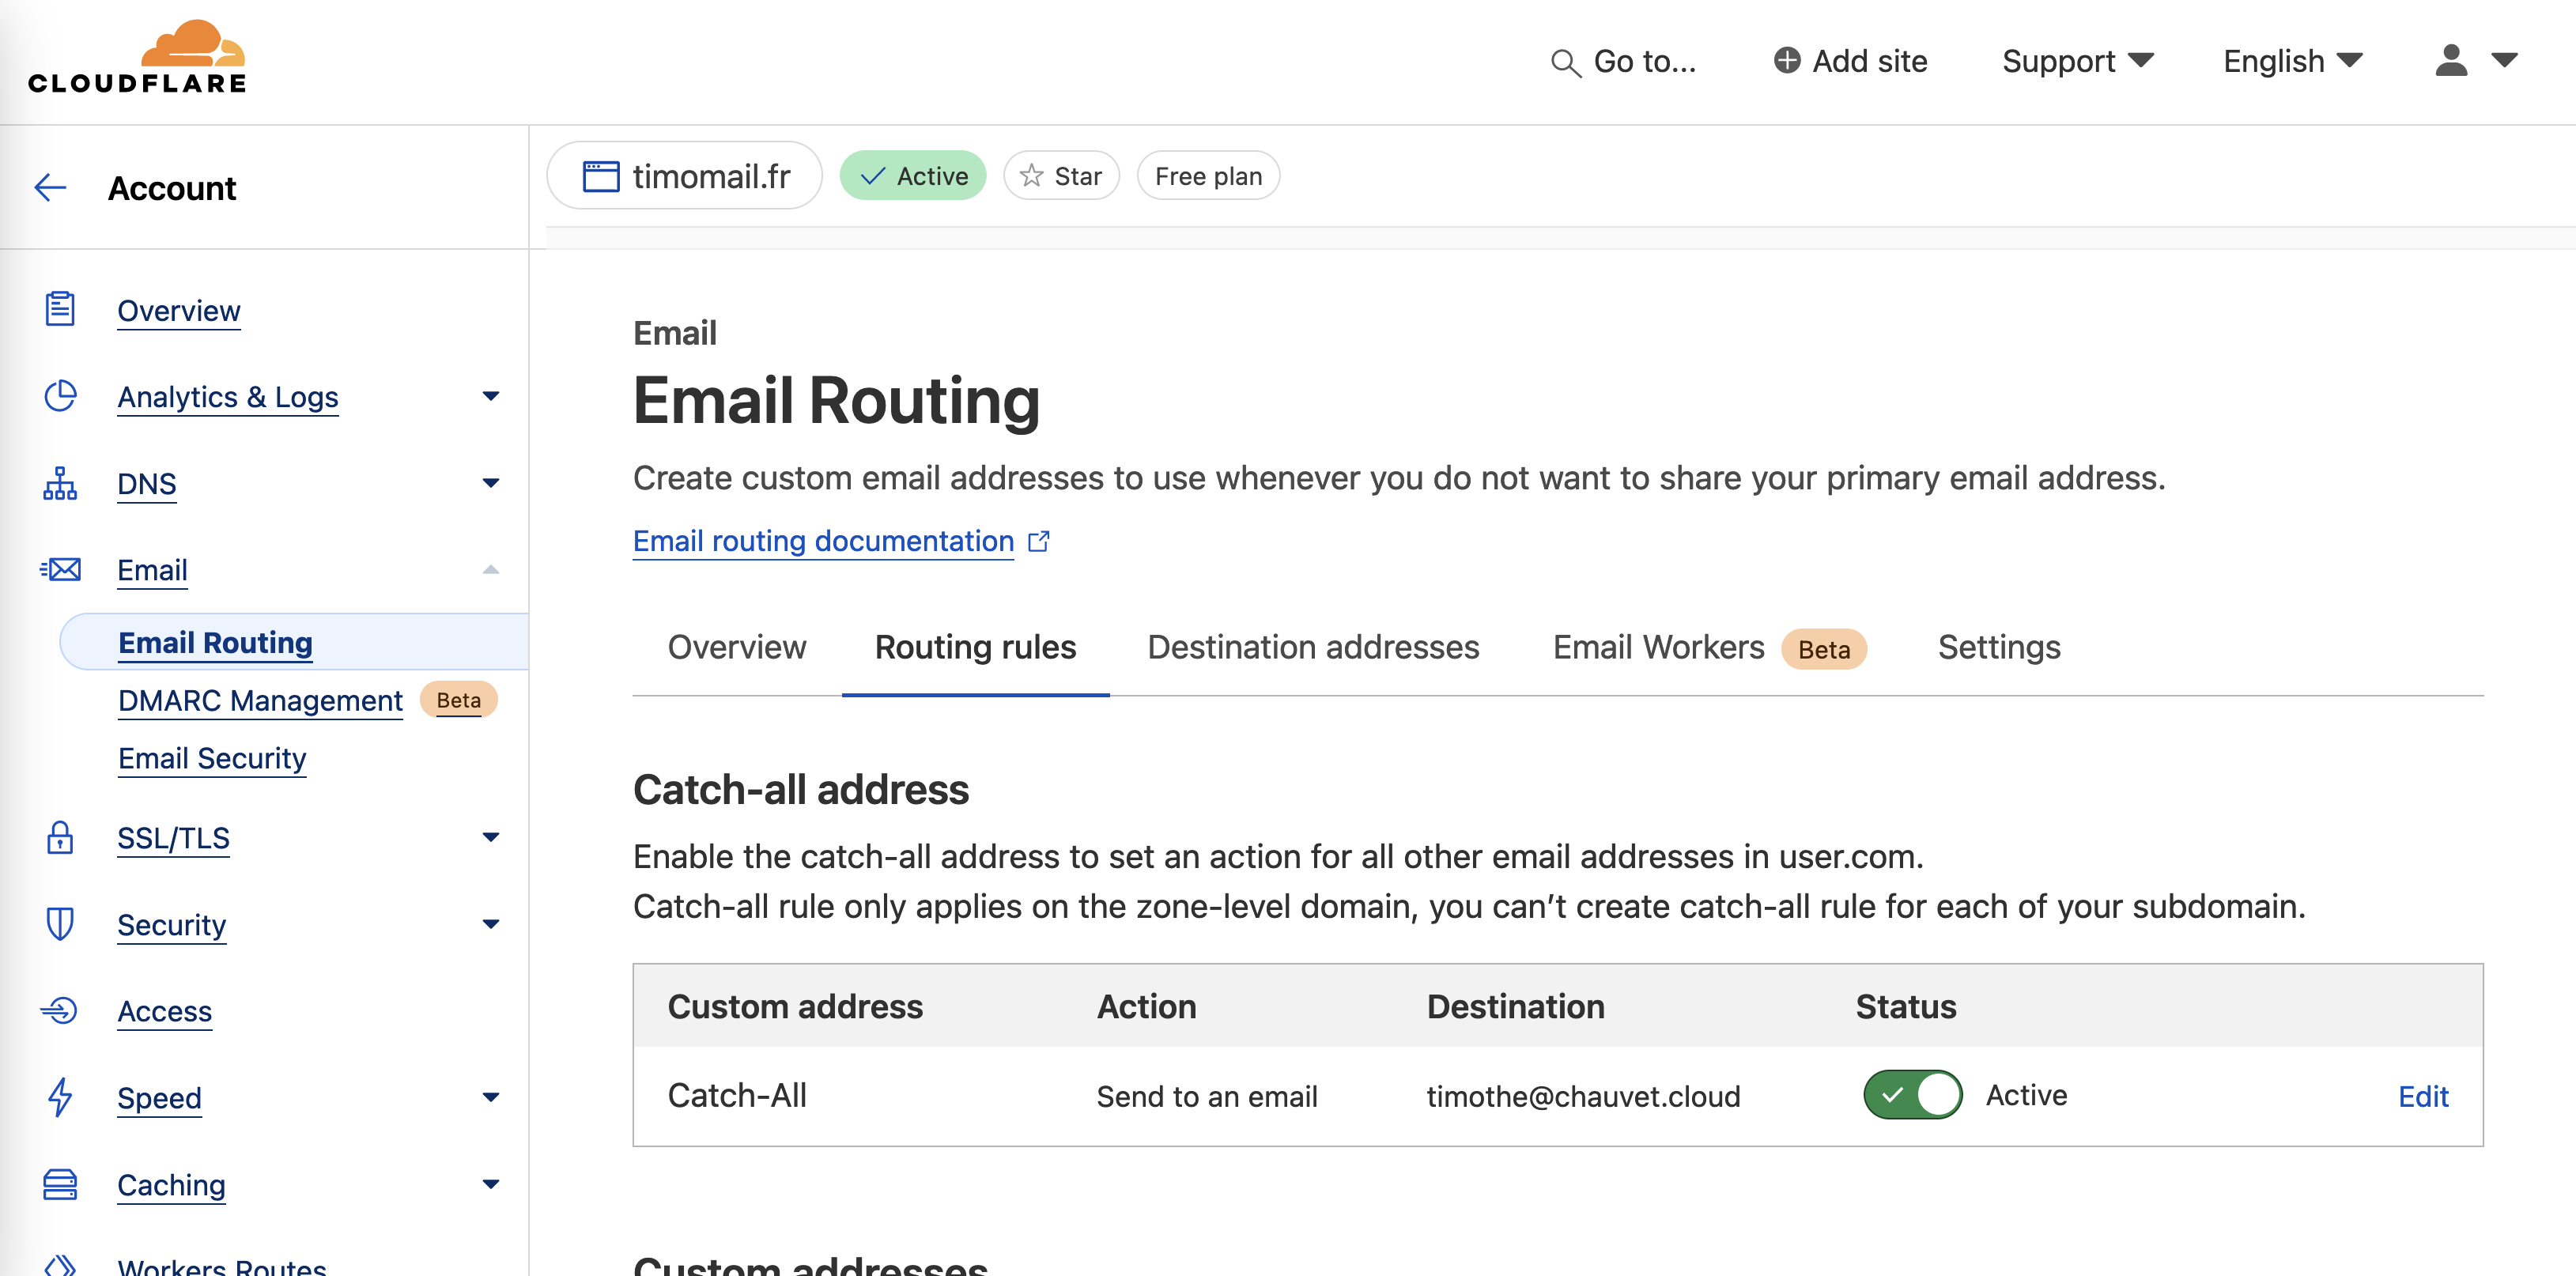
Task: Expand the Security sidebar section
Action: [x=490, y=923]
